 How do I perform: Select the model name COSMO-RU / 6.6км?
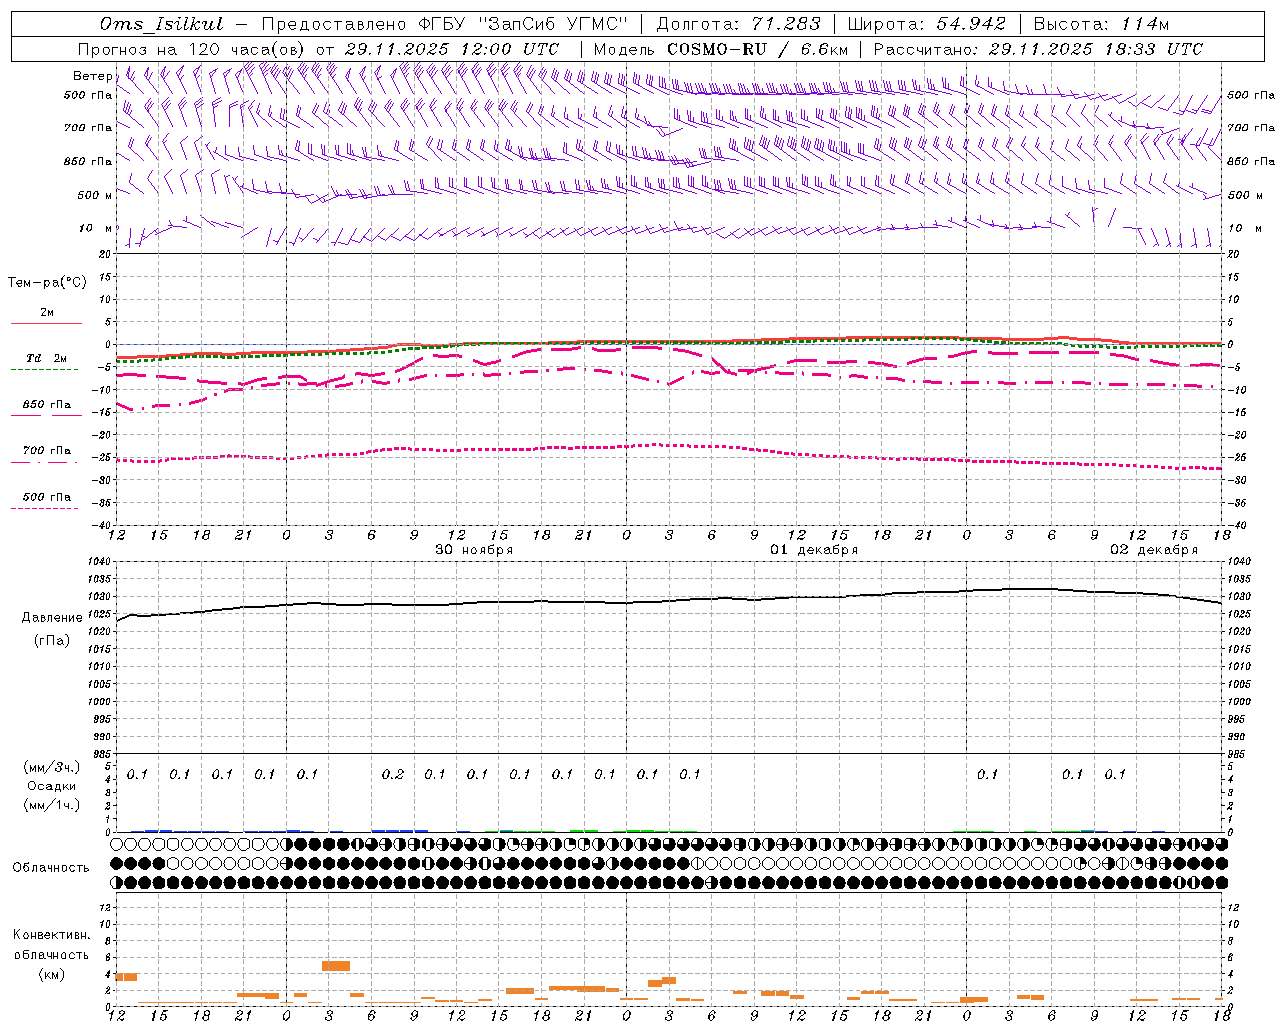click(x=758, y=49)
